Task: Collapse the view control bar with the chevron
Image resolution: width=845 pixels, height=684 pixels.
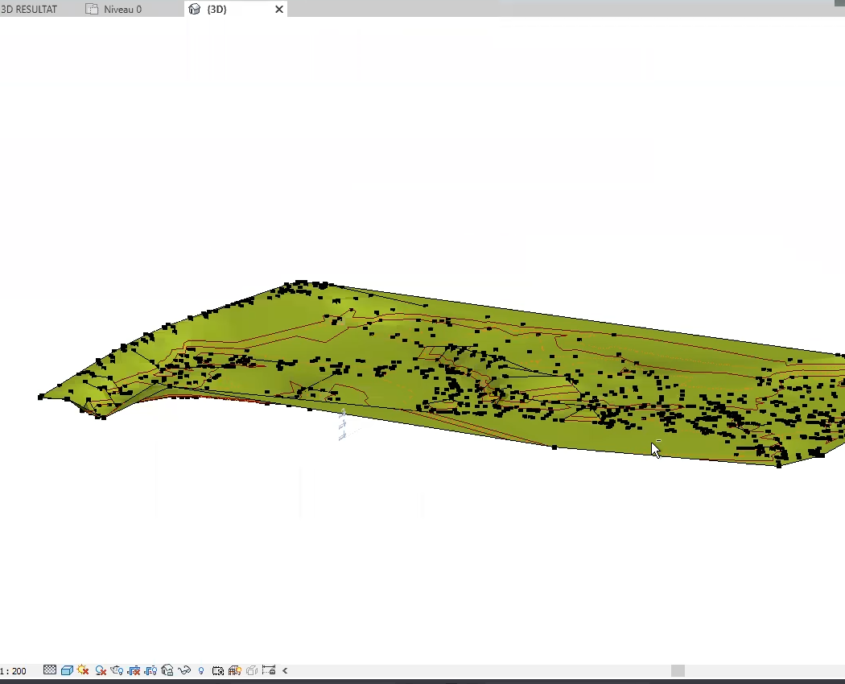Action: [285, 671]
